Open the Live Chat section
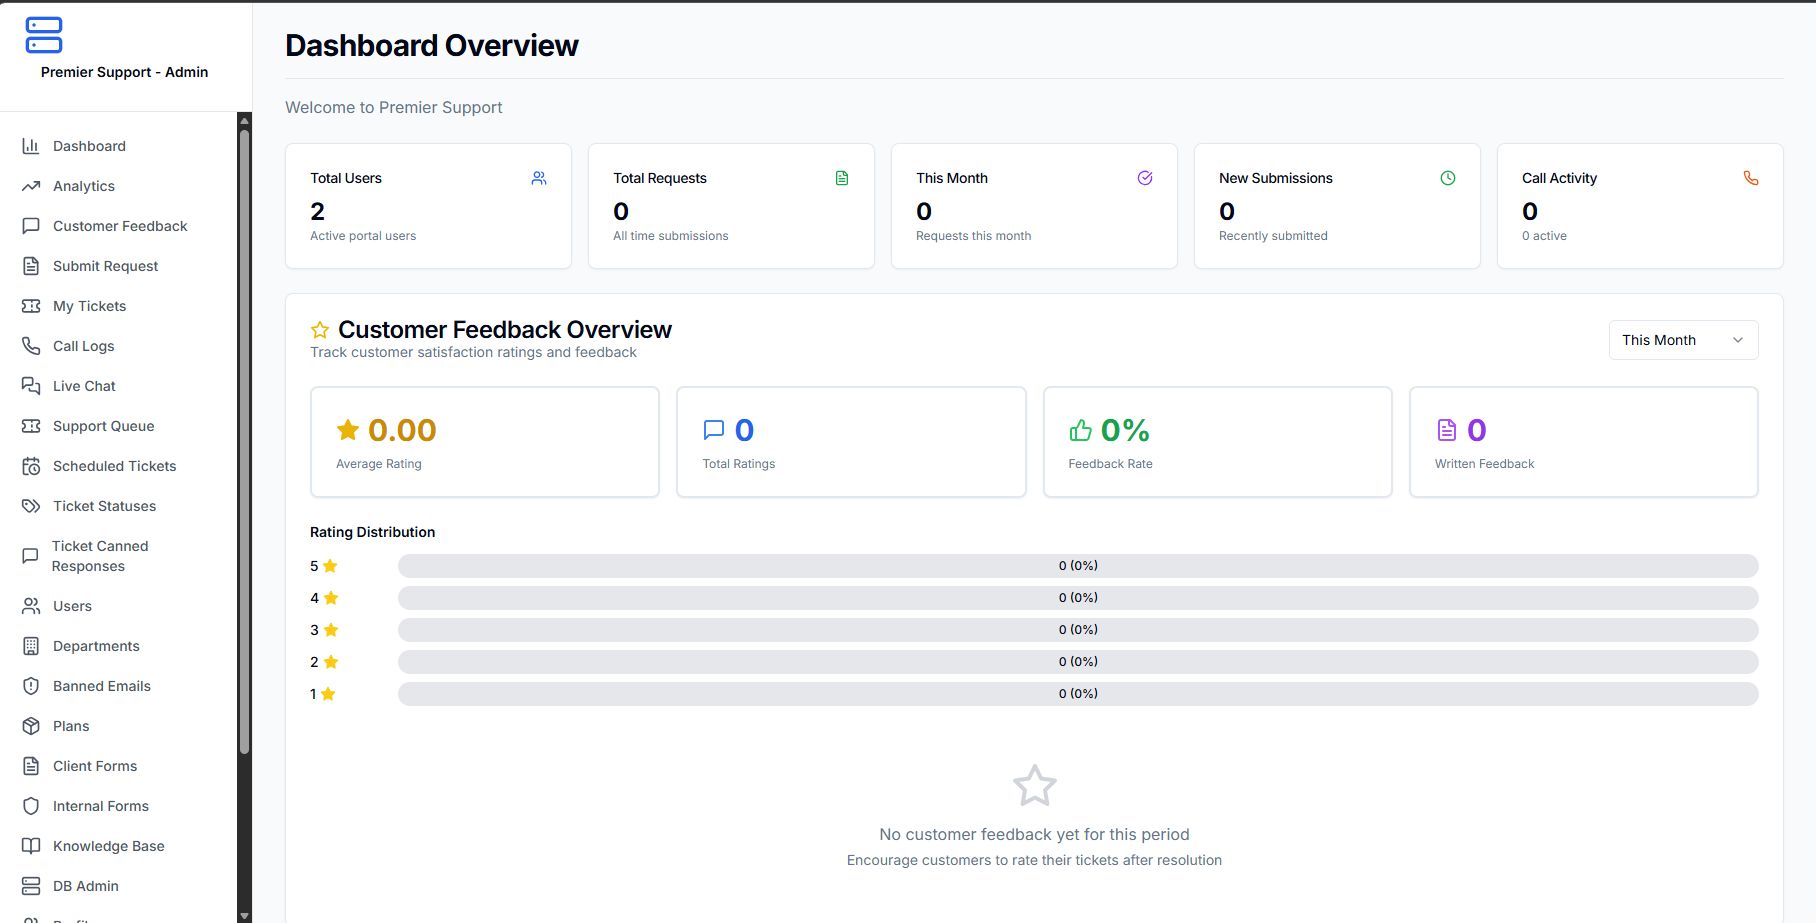 (x=84, y=386)
